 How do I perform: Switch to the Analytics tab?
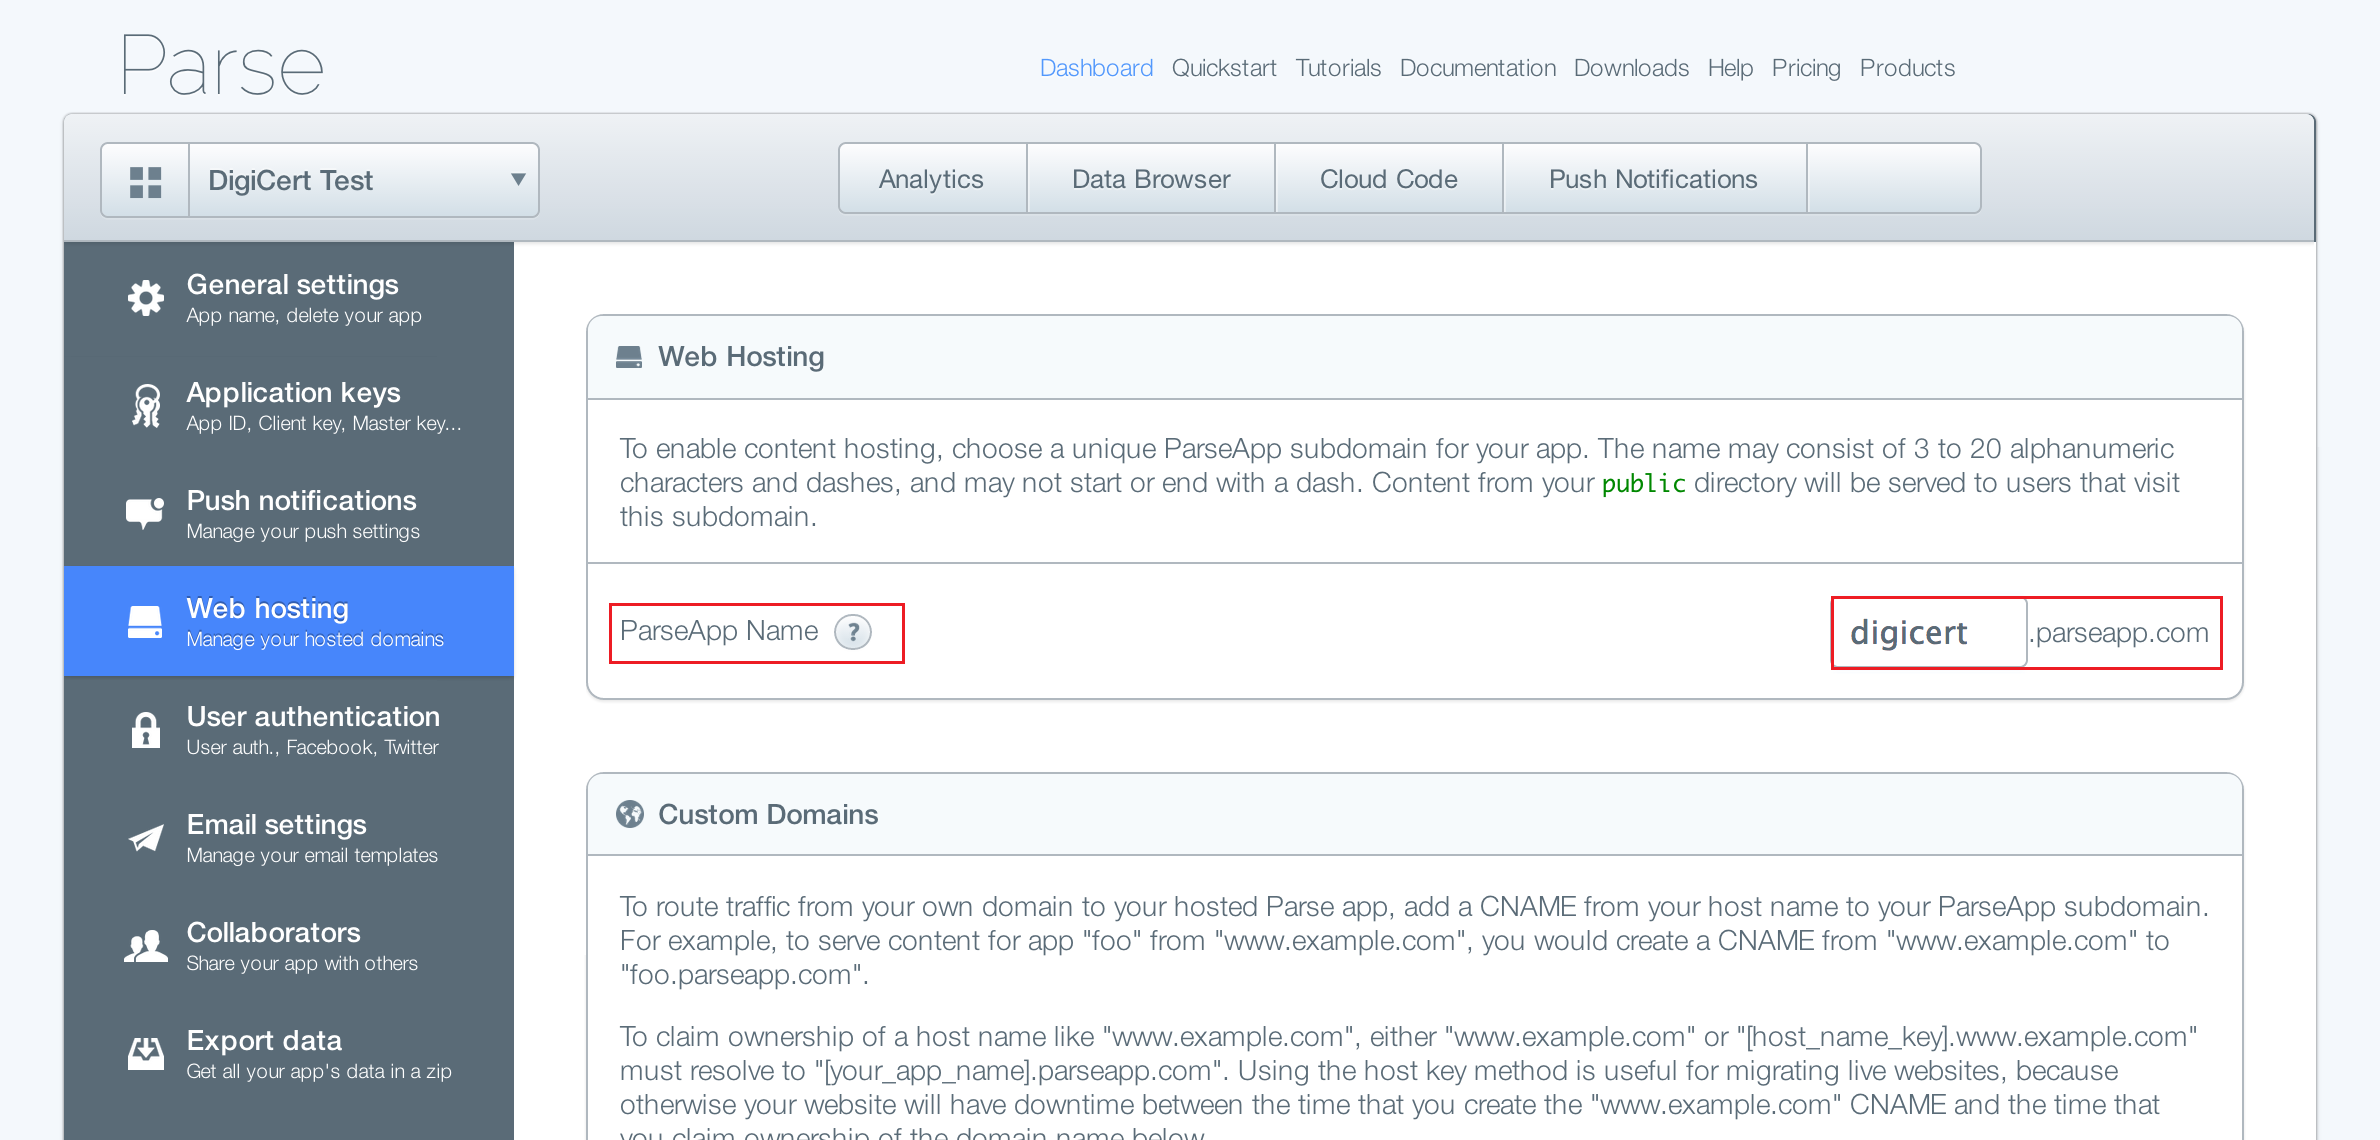click(x=931, y=179)
